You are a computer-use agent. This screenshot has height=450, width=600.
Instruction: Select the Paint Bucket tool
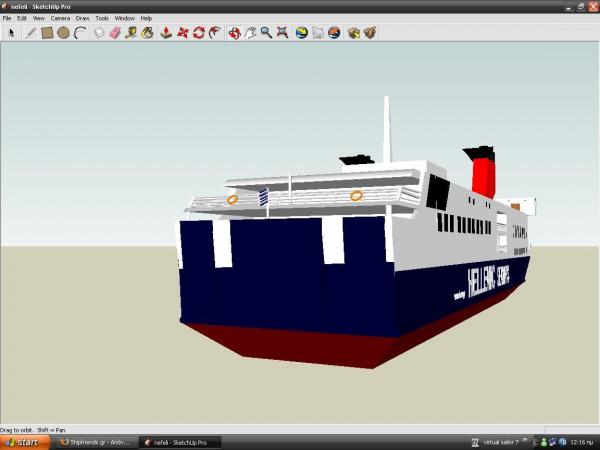(148, 32)
